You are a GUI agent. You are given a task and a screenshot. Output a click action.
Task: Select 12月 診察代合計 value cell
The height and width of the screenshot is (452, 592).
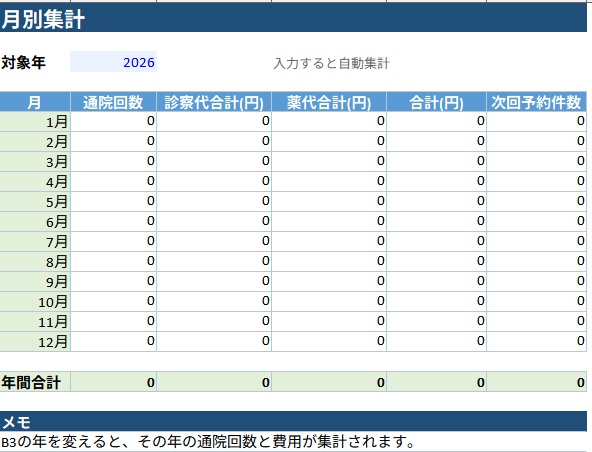point(214,342)
